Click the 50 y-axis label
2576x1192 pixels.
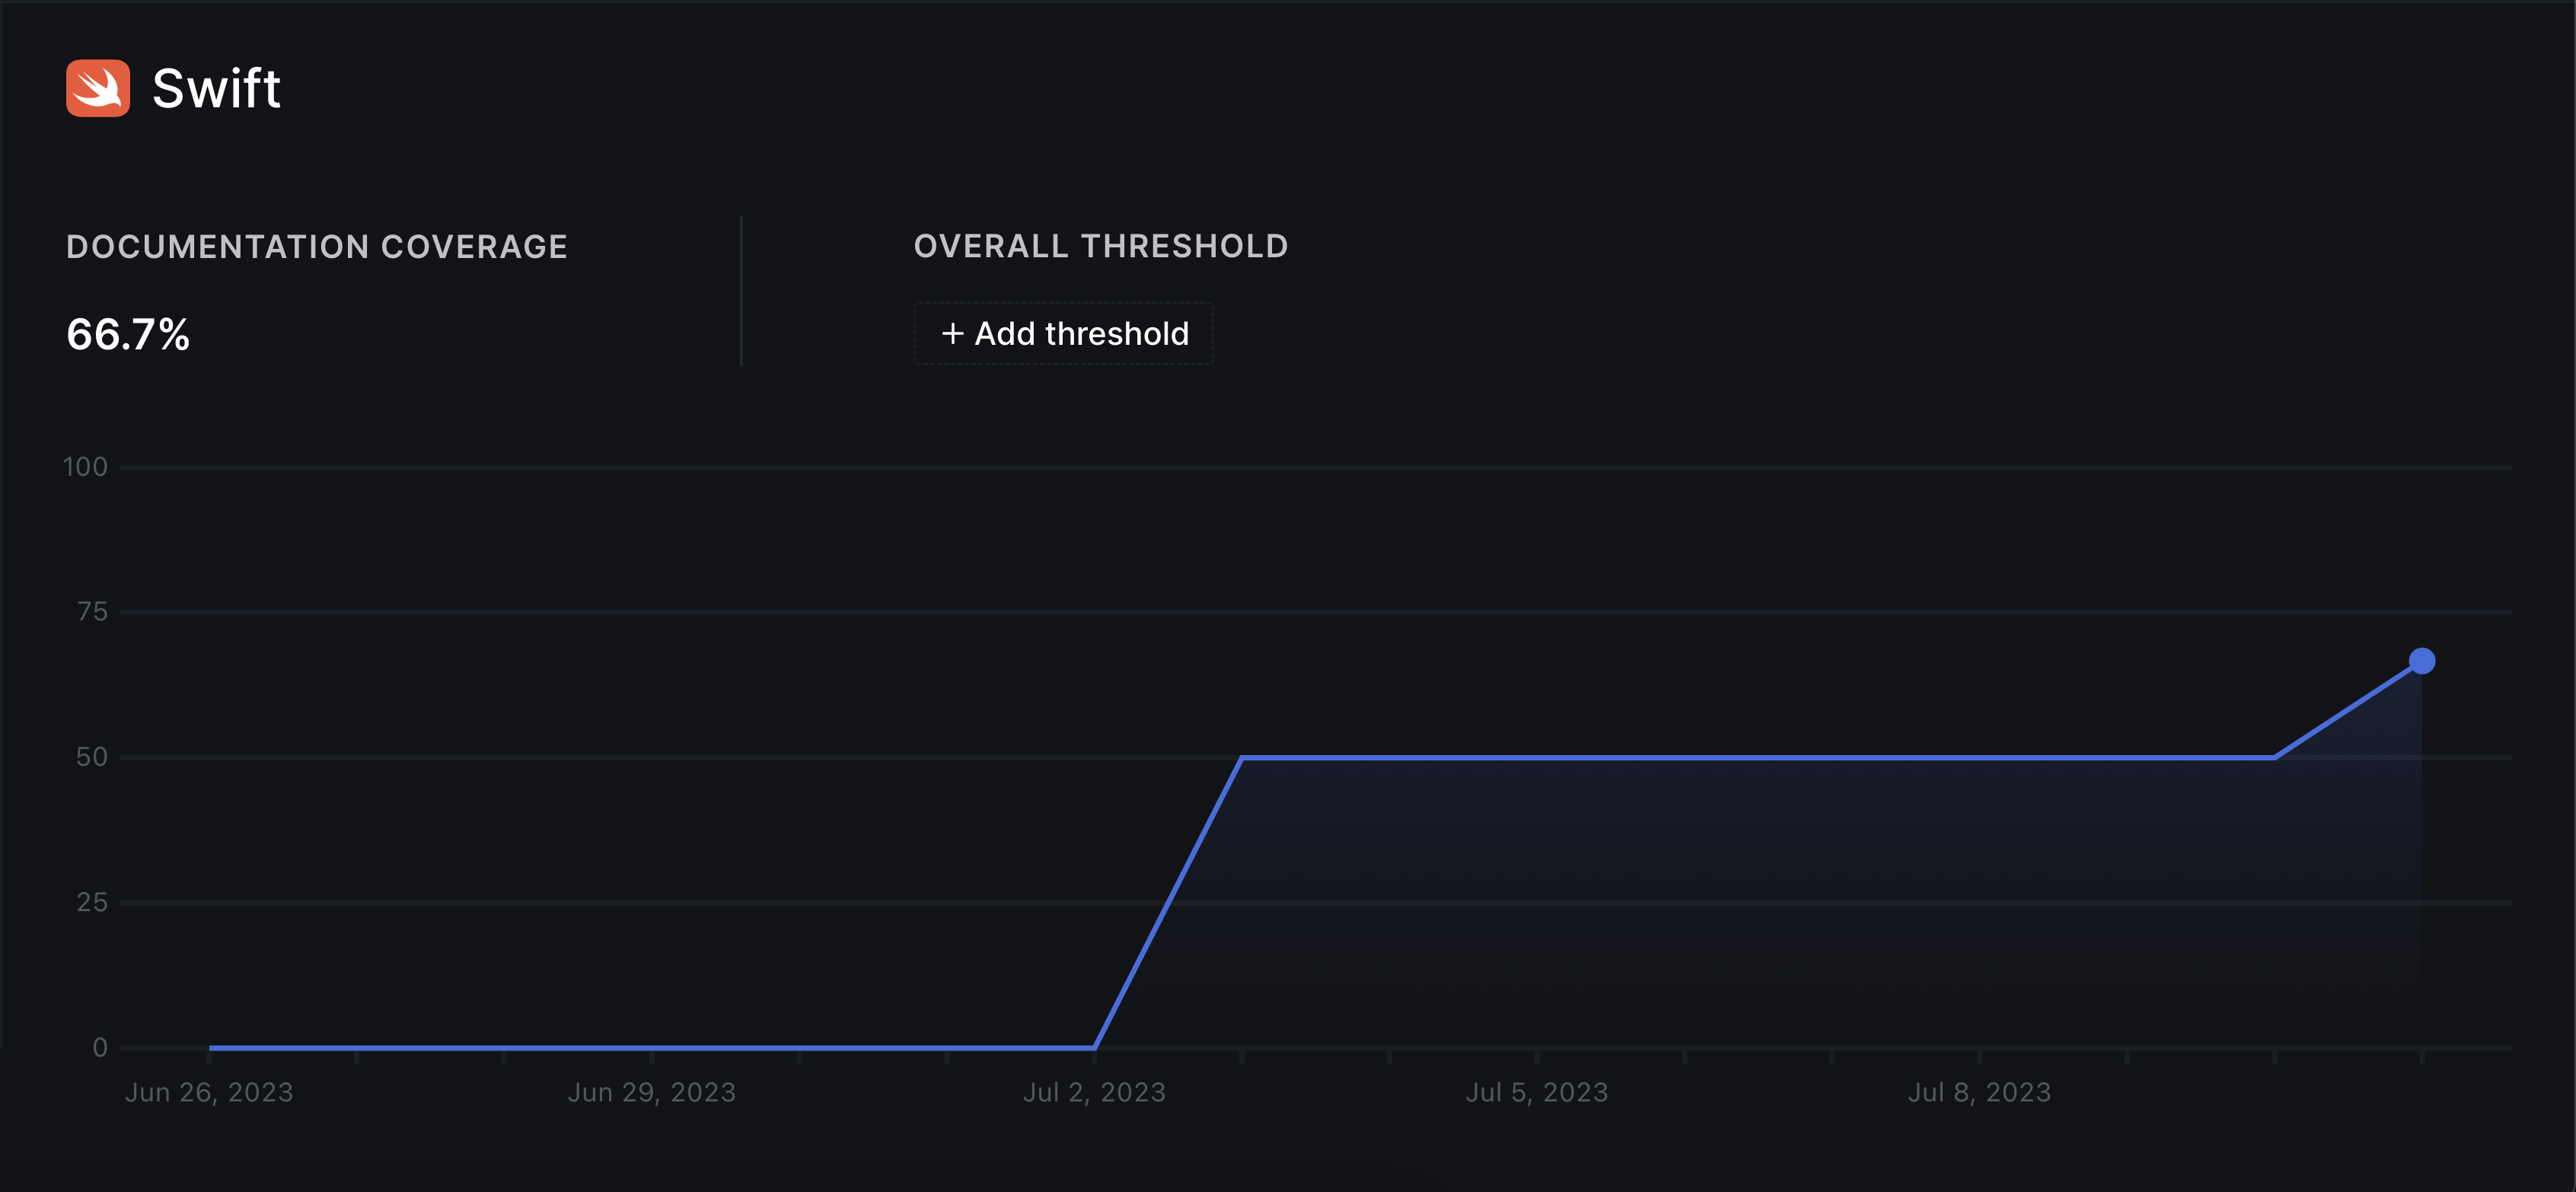[x=92, y=757]
